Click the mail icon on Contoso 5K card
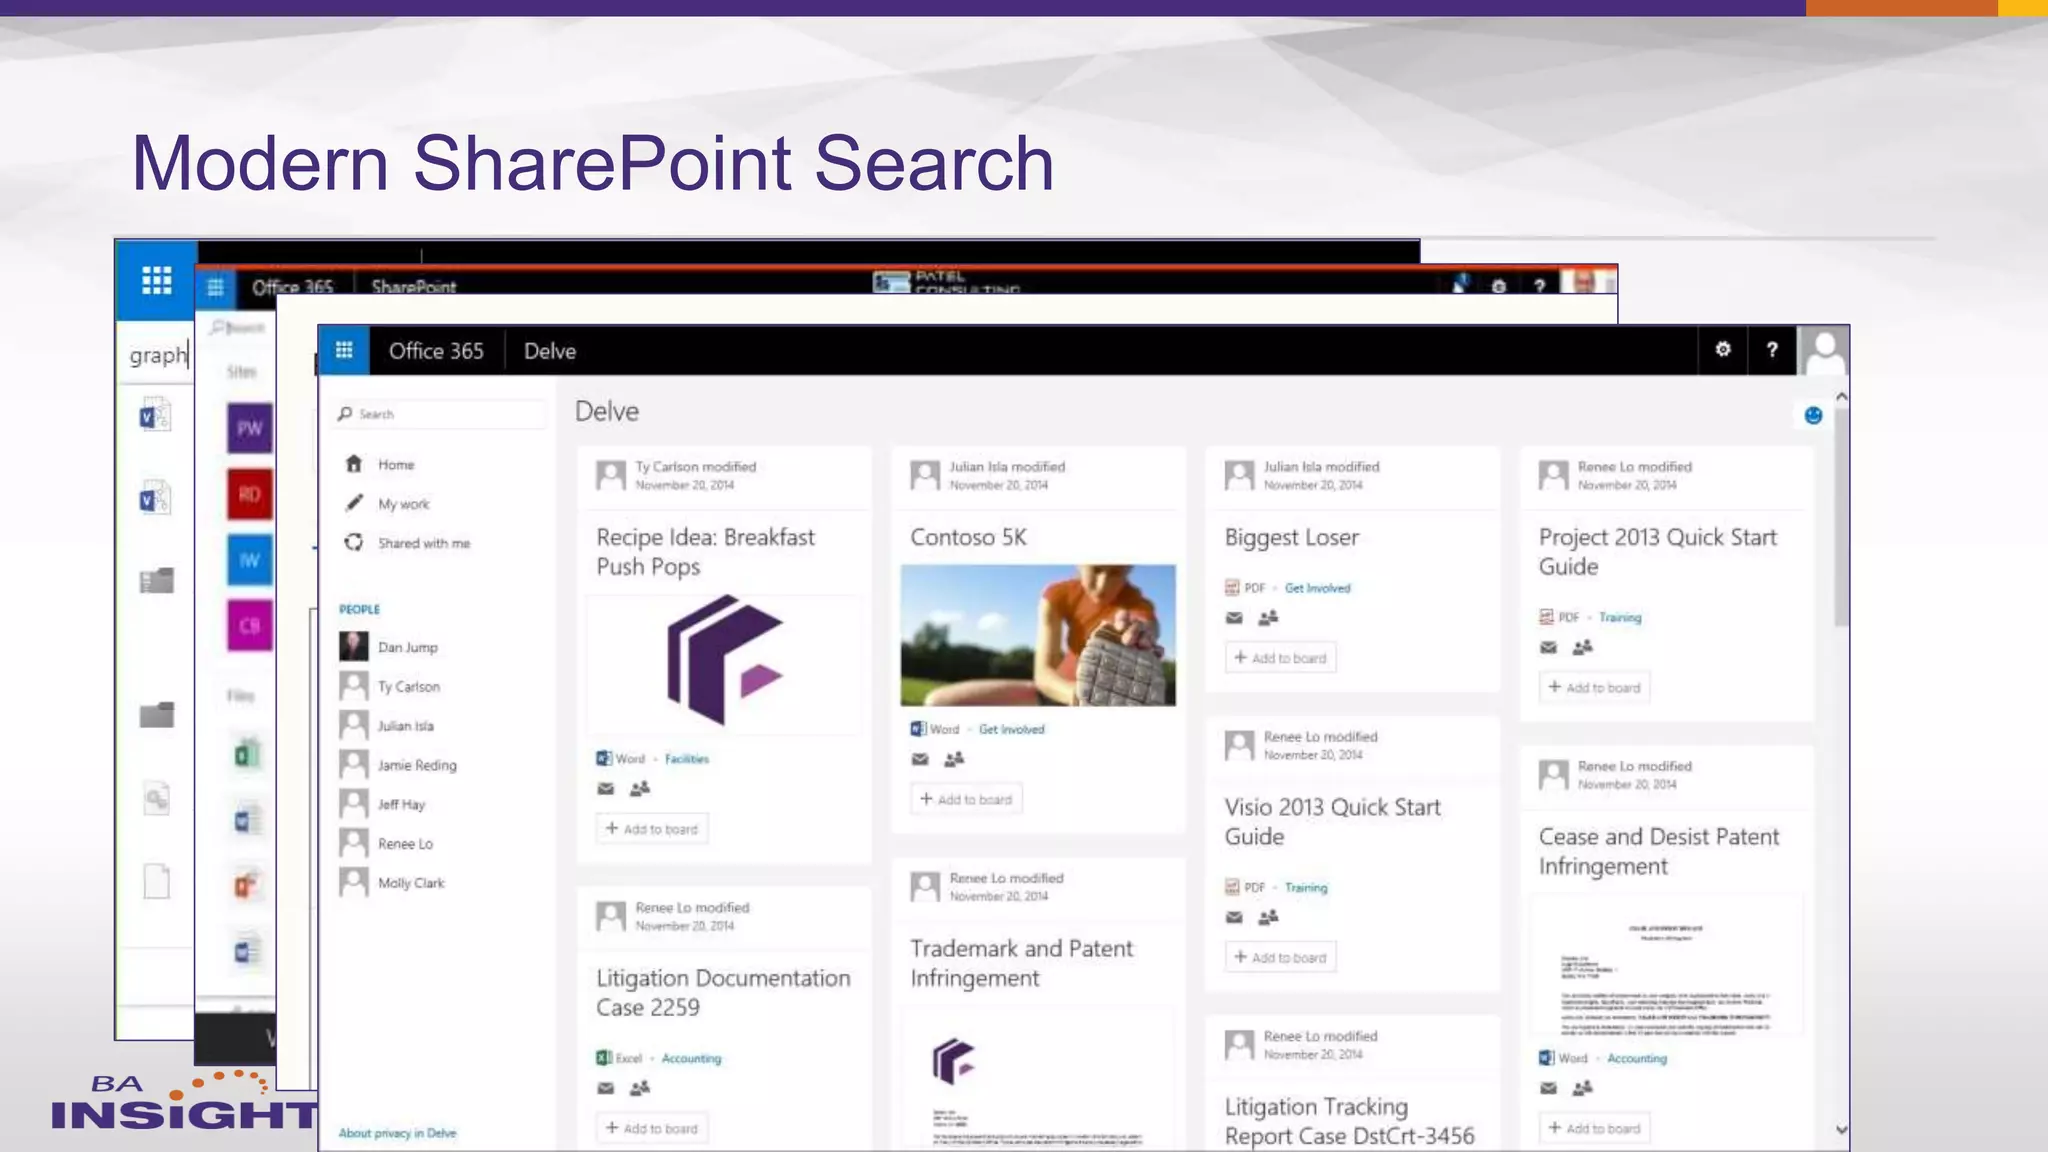The width and height of the screenshot is (2048, 1152). [920, 759]
